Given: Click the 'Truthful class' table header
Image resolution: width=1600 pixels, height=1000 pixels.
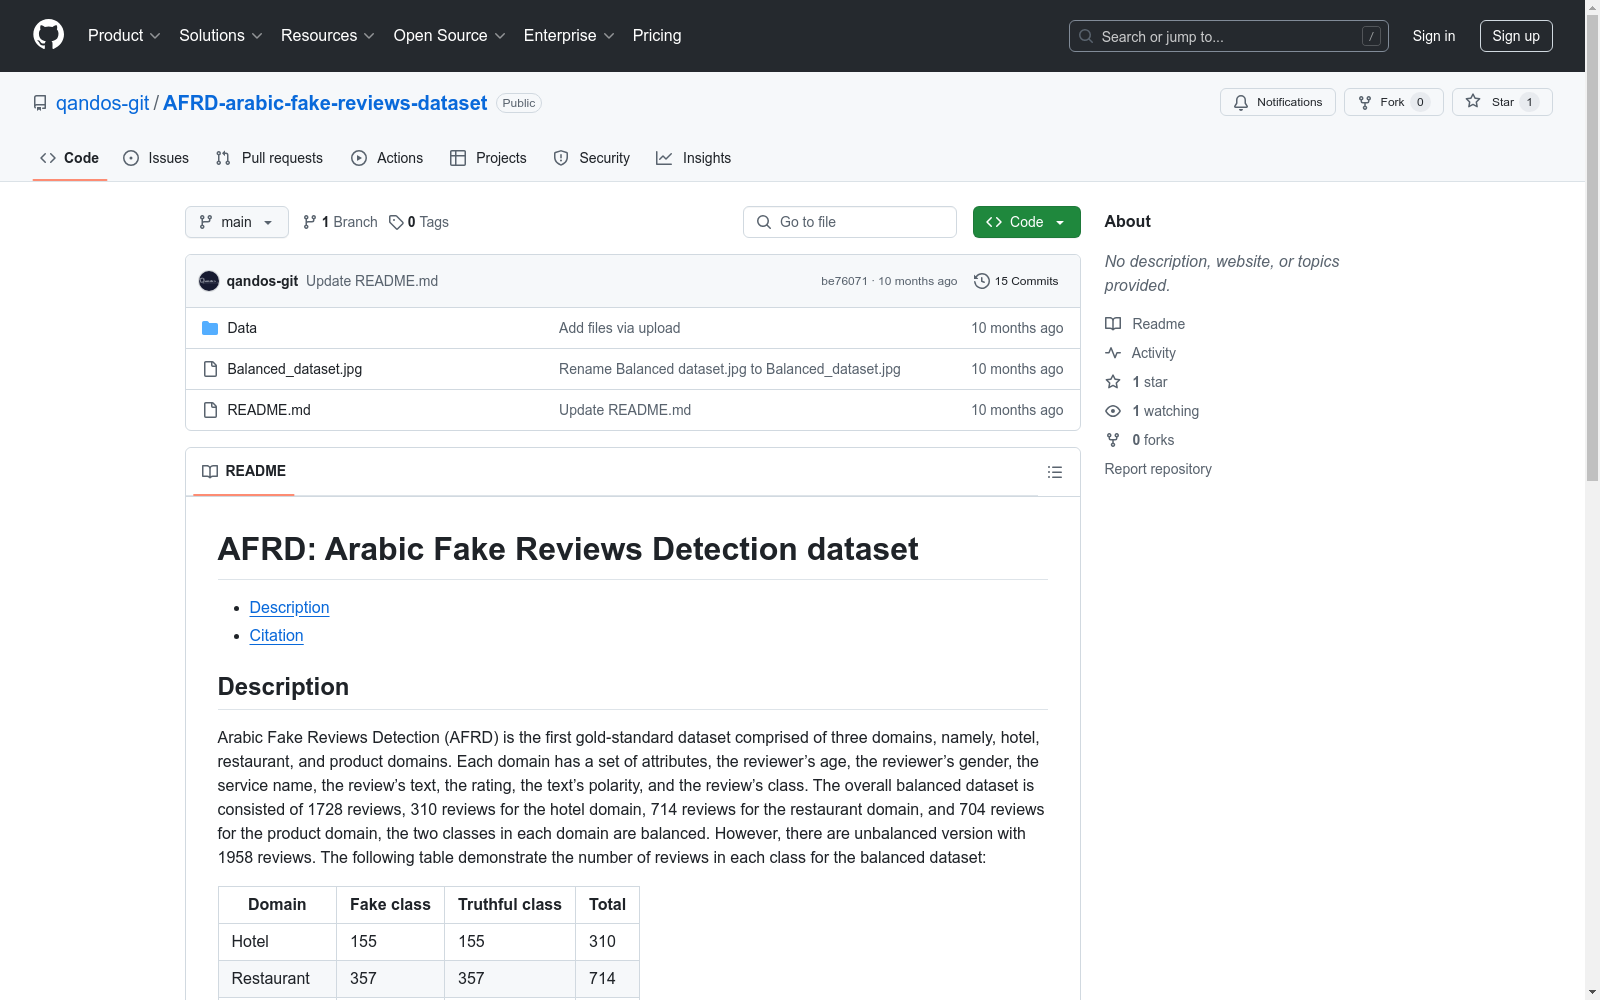Looking at the screenshot, I should click(x=510, y=905).
